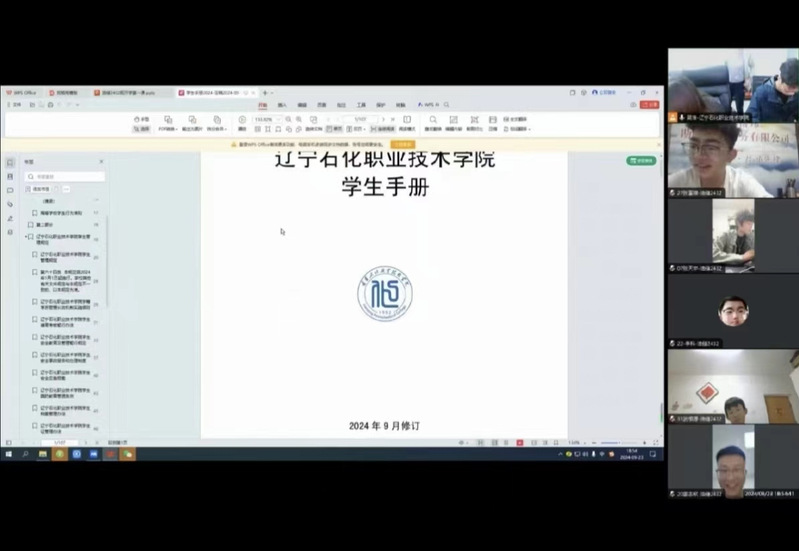This screenshot has width=799, height=551.
Task: Toggle continuous reading mode in toolbar
Action: click(383, 129)
